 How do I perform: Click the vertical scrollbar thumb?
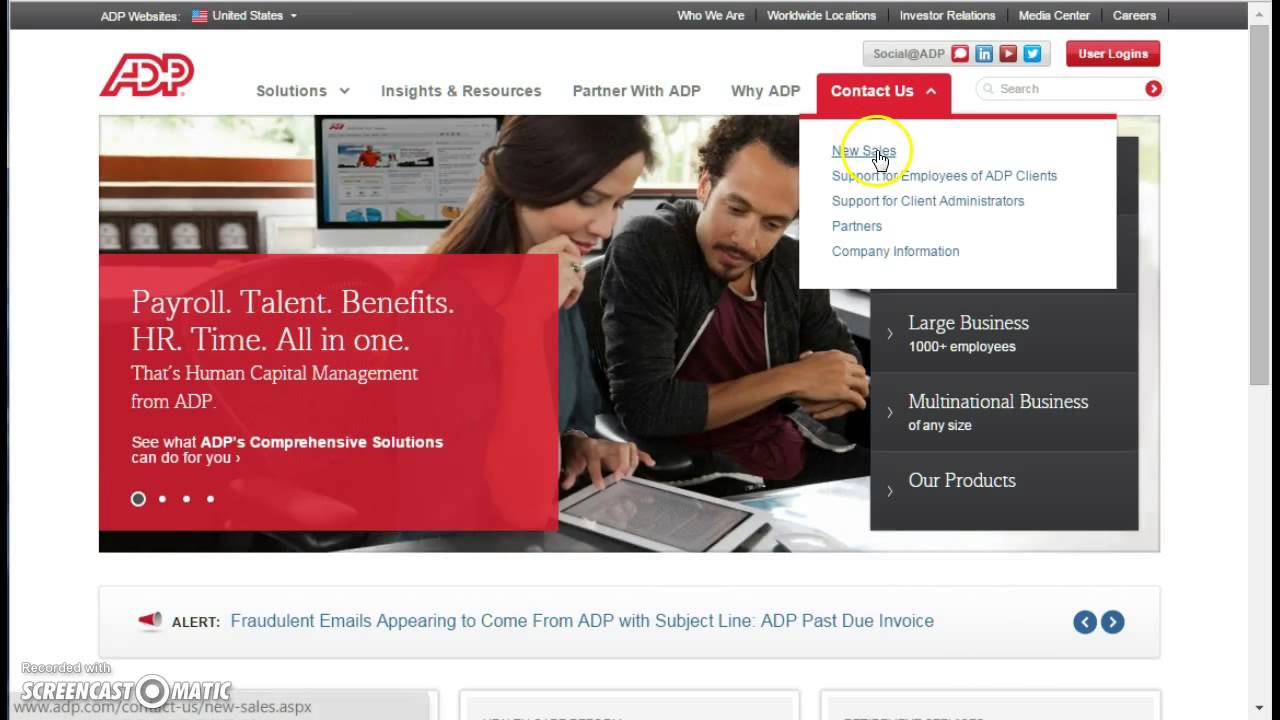click(1259, 205)
